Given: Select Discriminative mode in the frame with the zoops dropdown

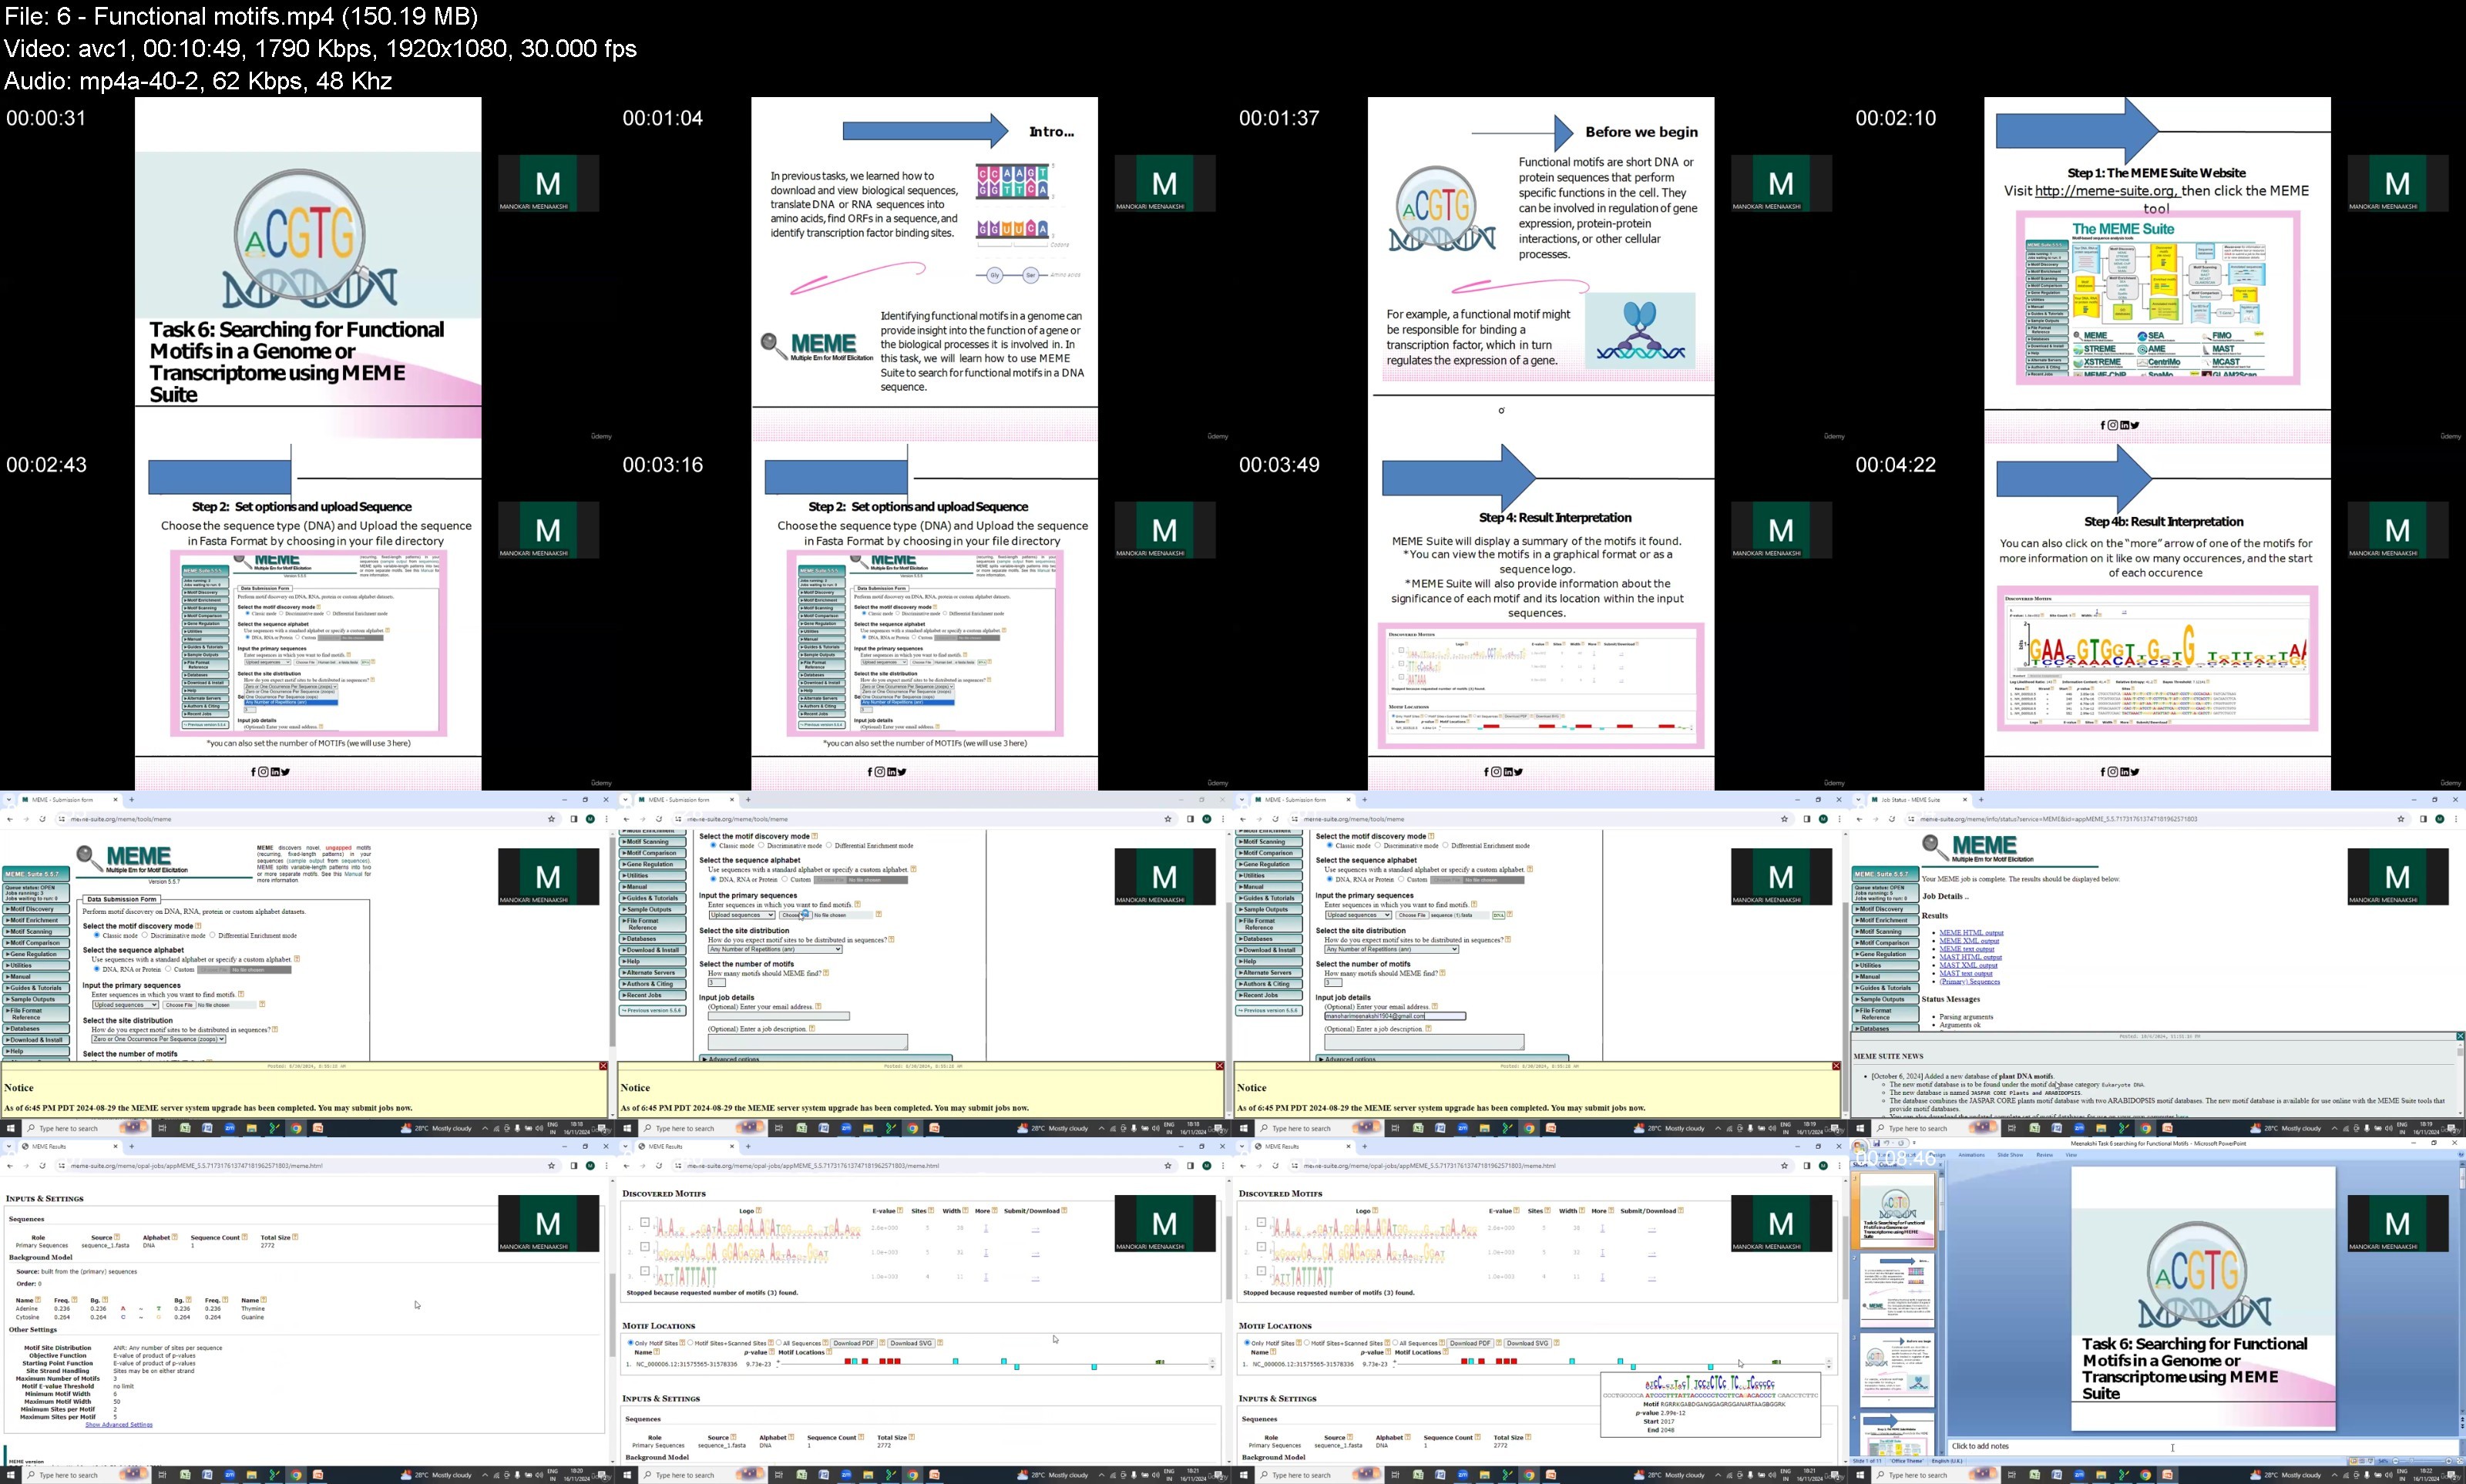Looking at the screenshot, I should [x=146, y=936].
